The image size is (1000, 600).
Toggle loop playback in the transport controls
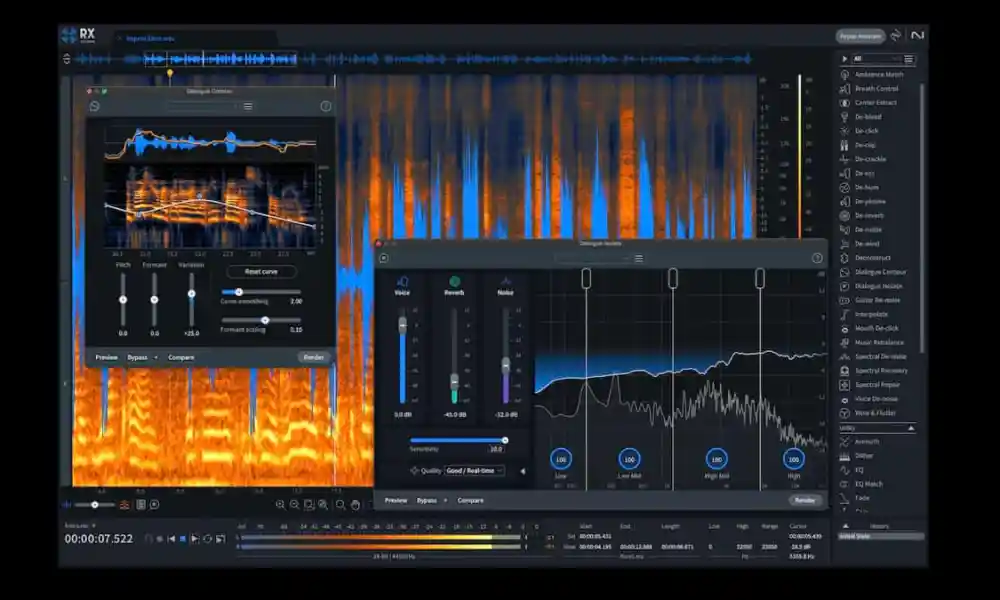(x=207, y=540)
